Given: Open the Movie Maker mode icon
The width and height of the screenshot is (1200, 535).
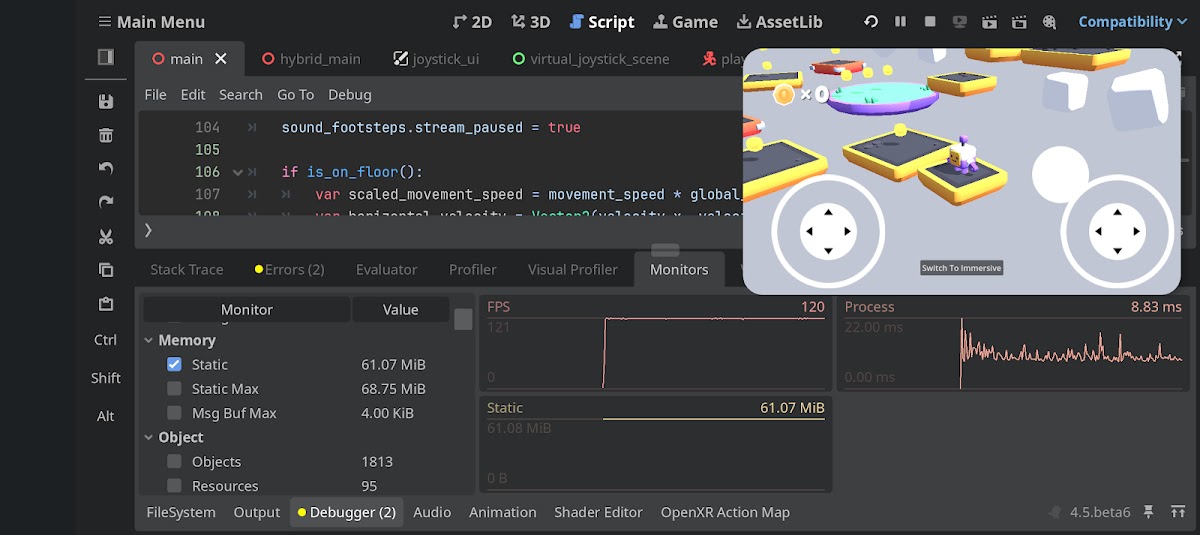Looking at the screenshot, I should coord(1049,22).
